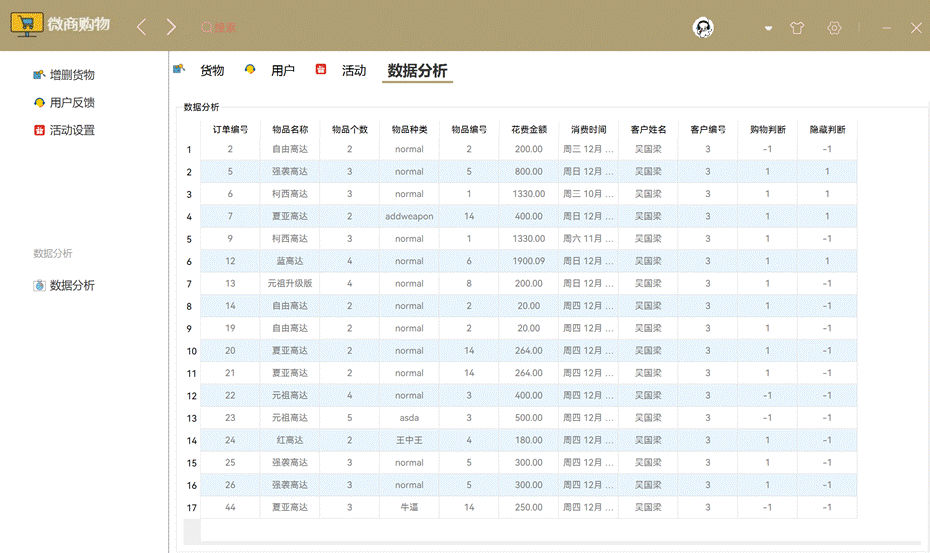This screenshot has width=930, height=553.
Task: Open the 活动 tab
Action: point(353,71)
